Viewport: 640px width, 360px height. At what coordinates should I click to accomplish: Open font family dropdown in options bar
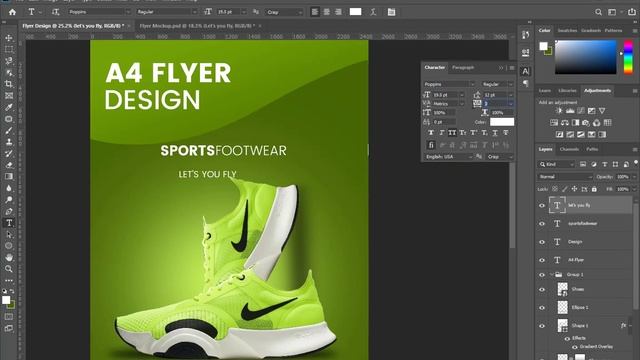[128, 12]
